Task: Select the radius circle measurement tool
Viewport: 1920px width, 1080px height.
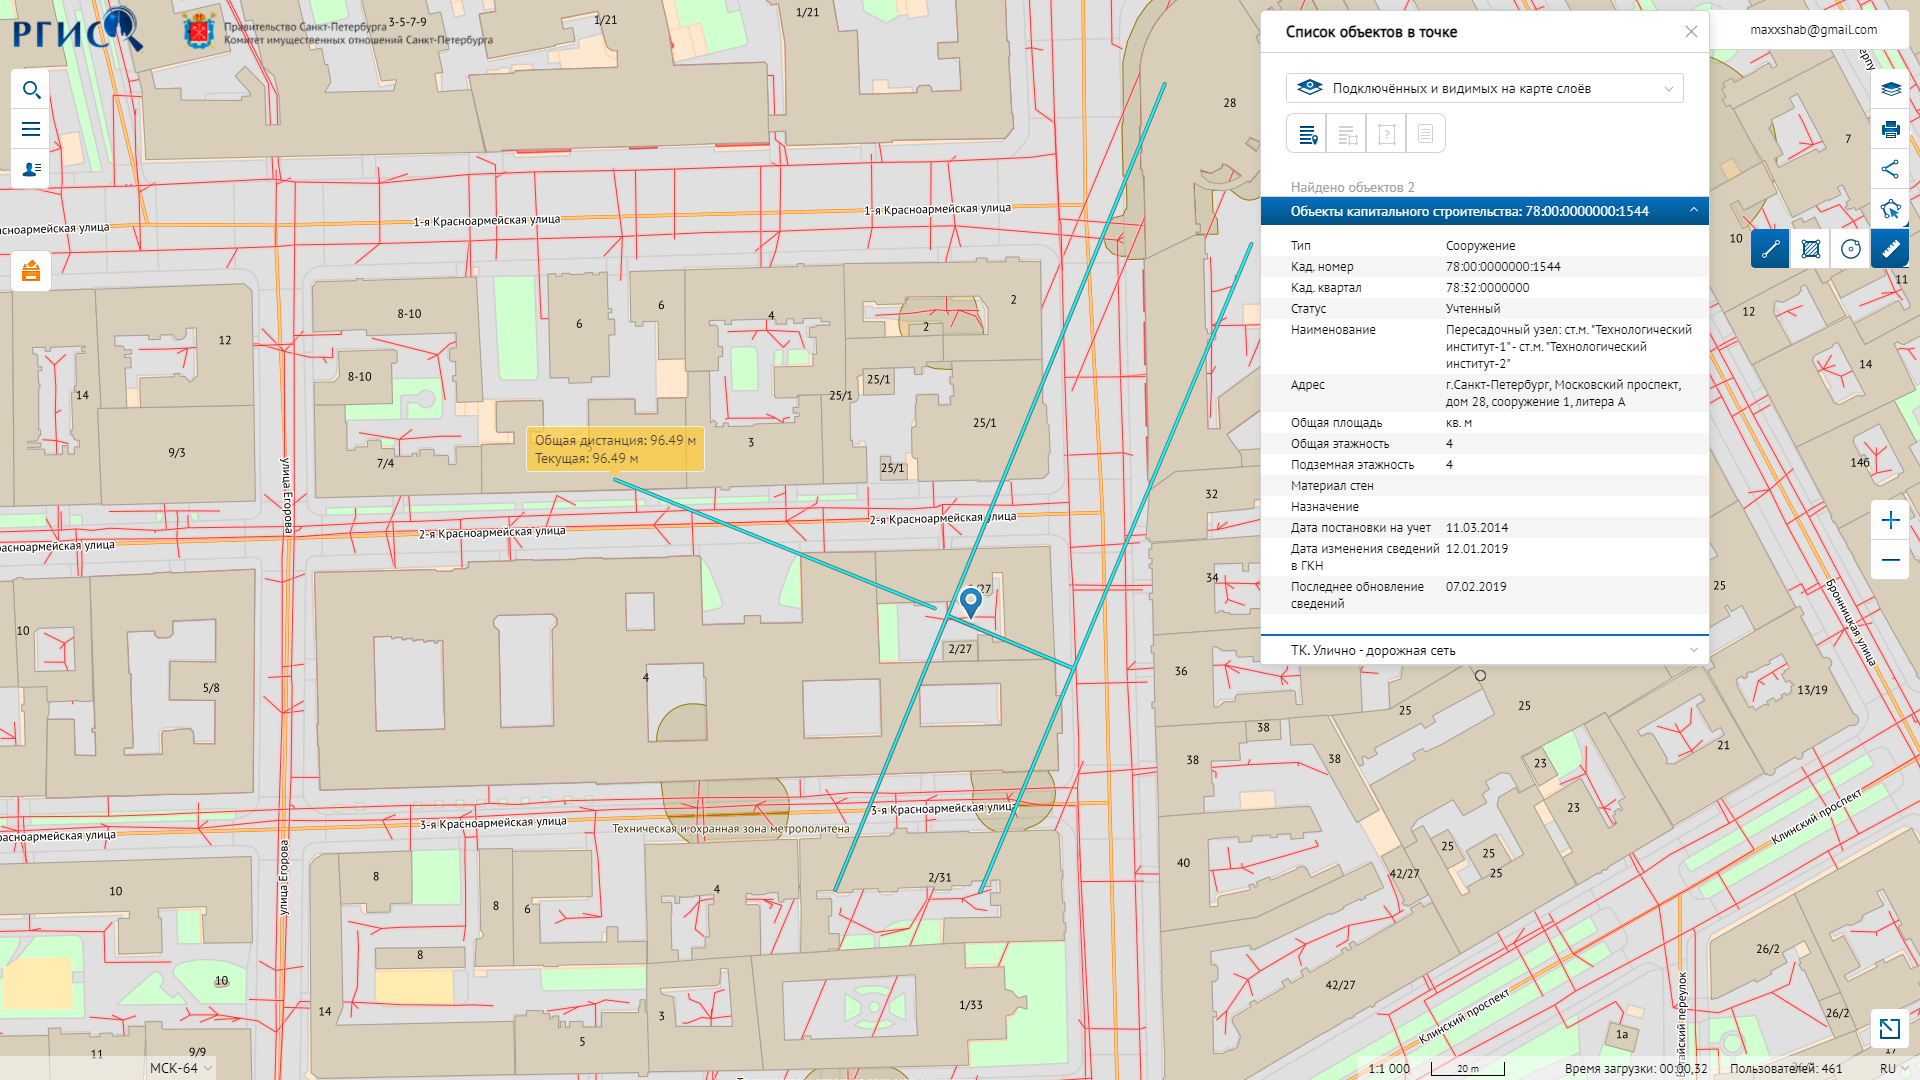Action: point(1850,249)
